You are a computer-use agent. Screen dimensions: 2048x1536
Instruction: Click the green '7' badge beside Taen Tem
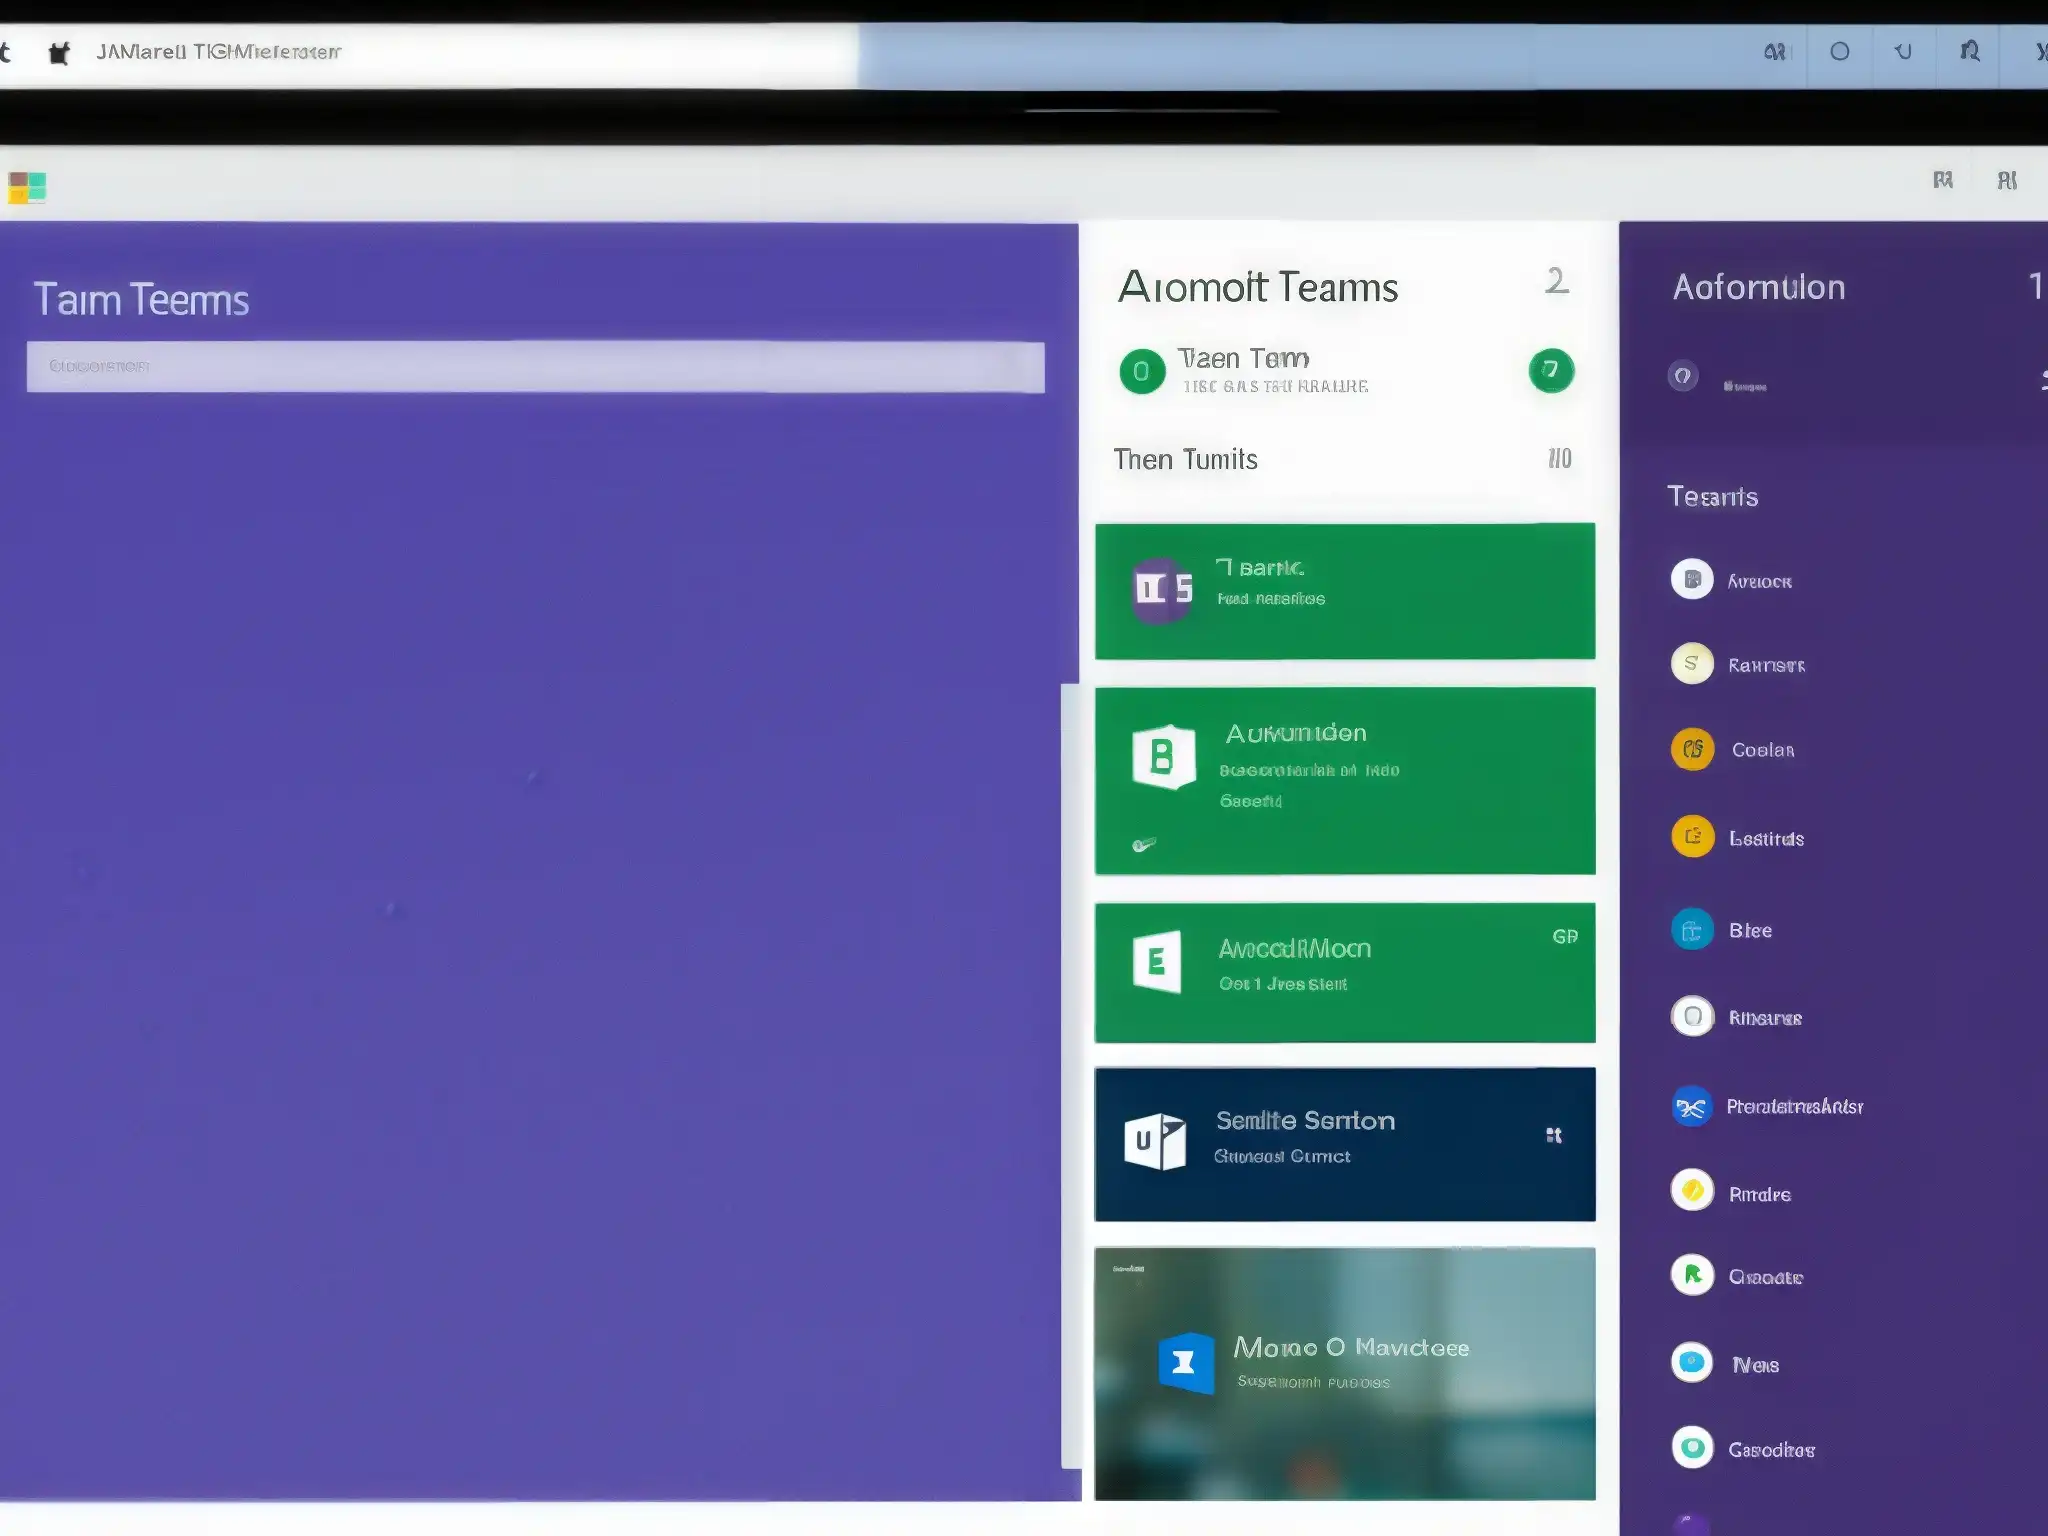tap(1551, 370)
